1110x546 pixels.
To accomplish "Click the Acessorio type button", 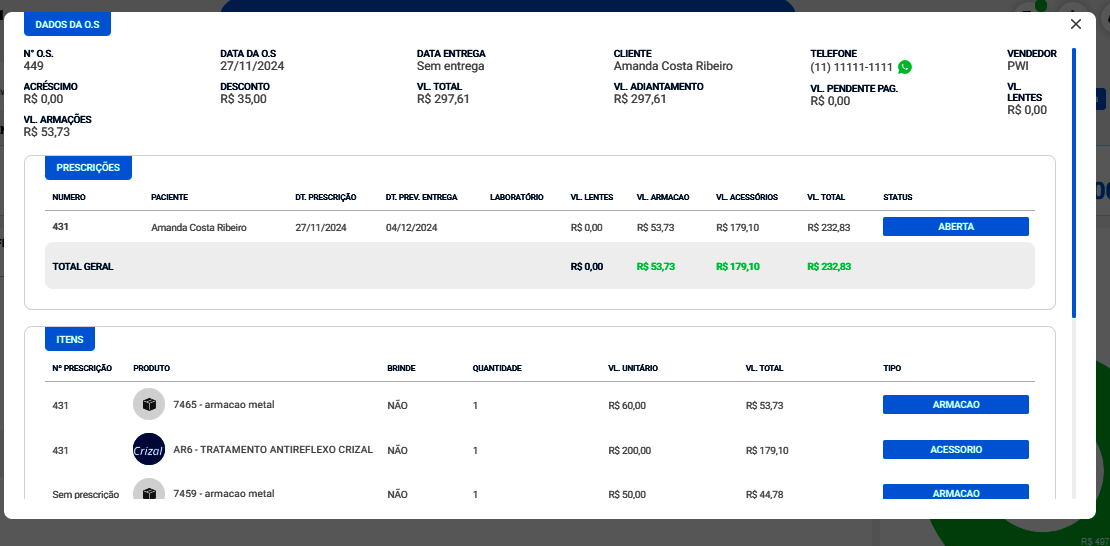I will click(x=955, y=450).
